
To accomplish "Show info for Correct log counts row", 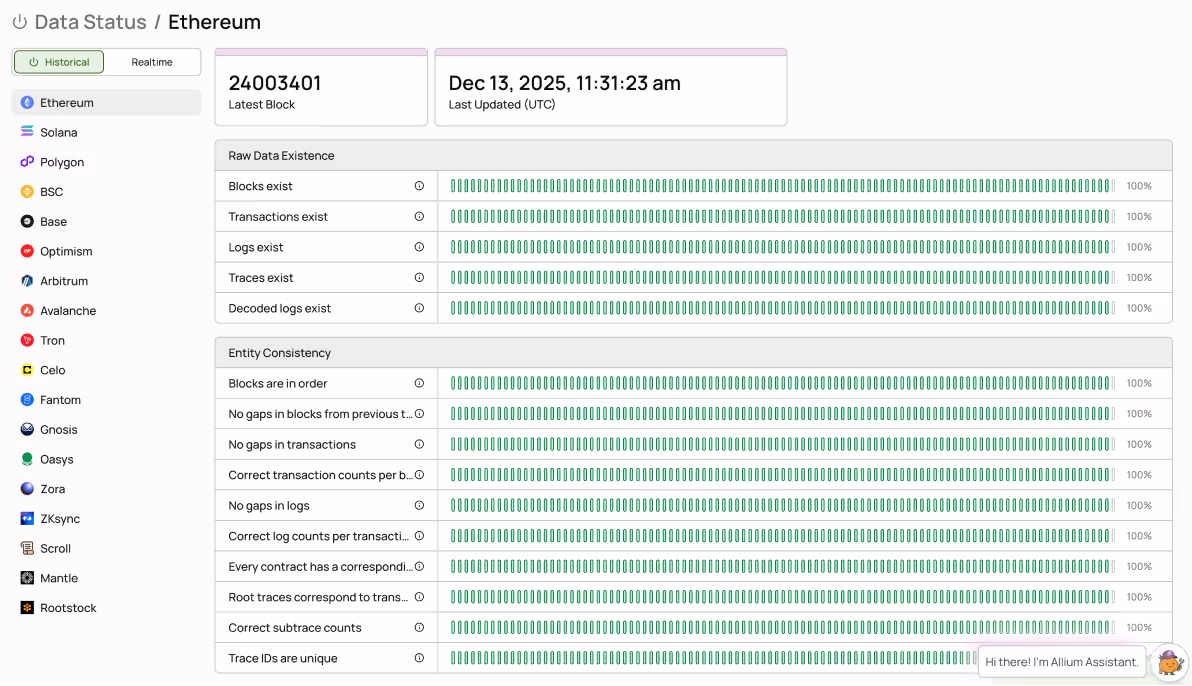I will pyautogui.click(x=419, y=535).
